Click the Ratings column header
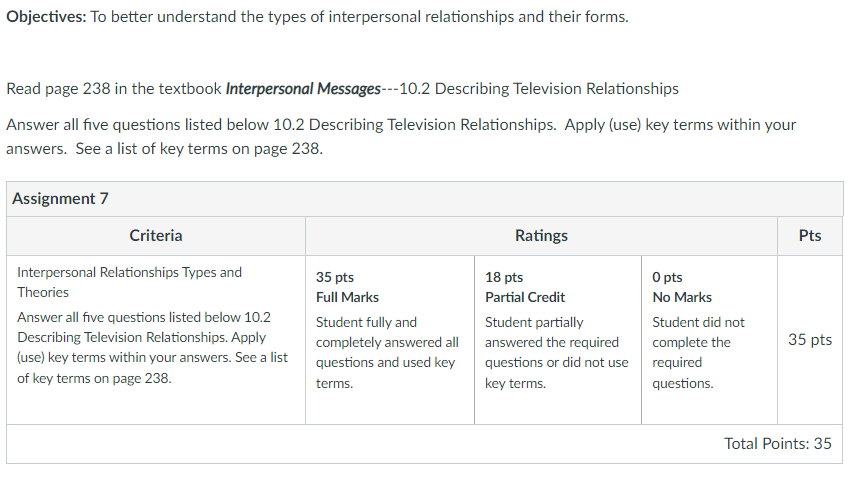This screenshot has height=479, width=861. 541,236
